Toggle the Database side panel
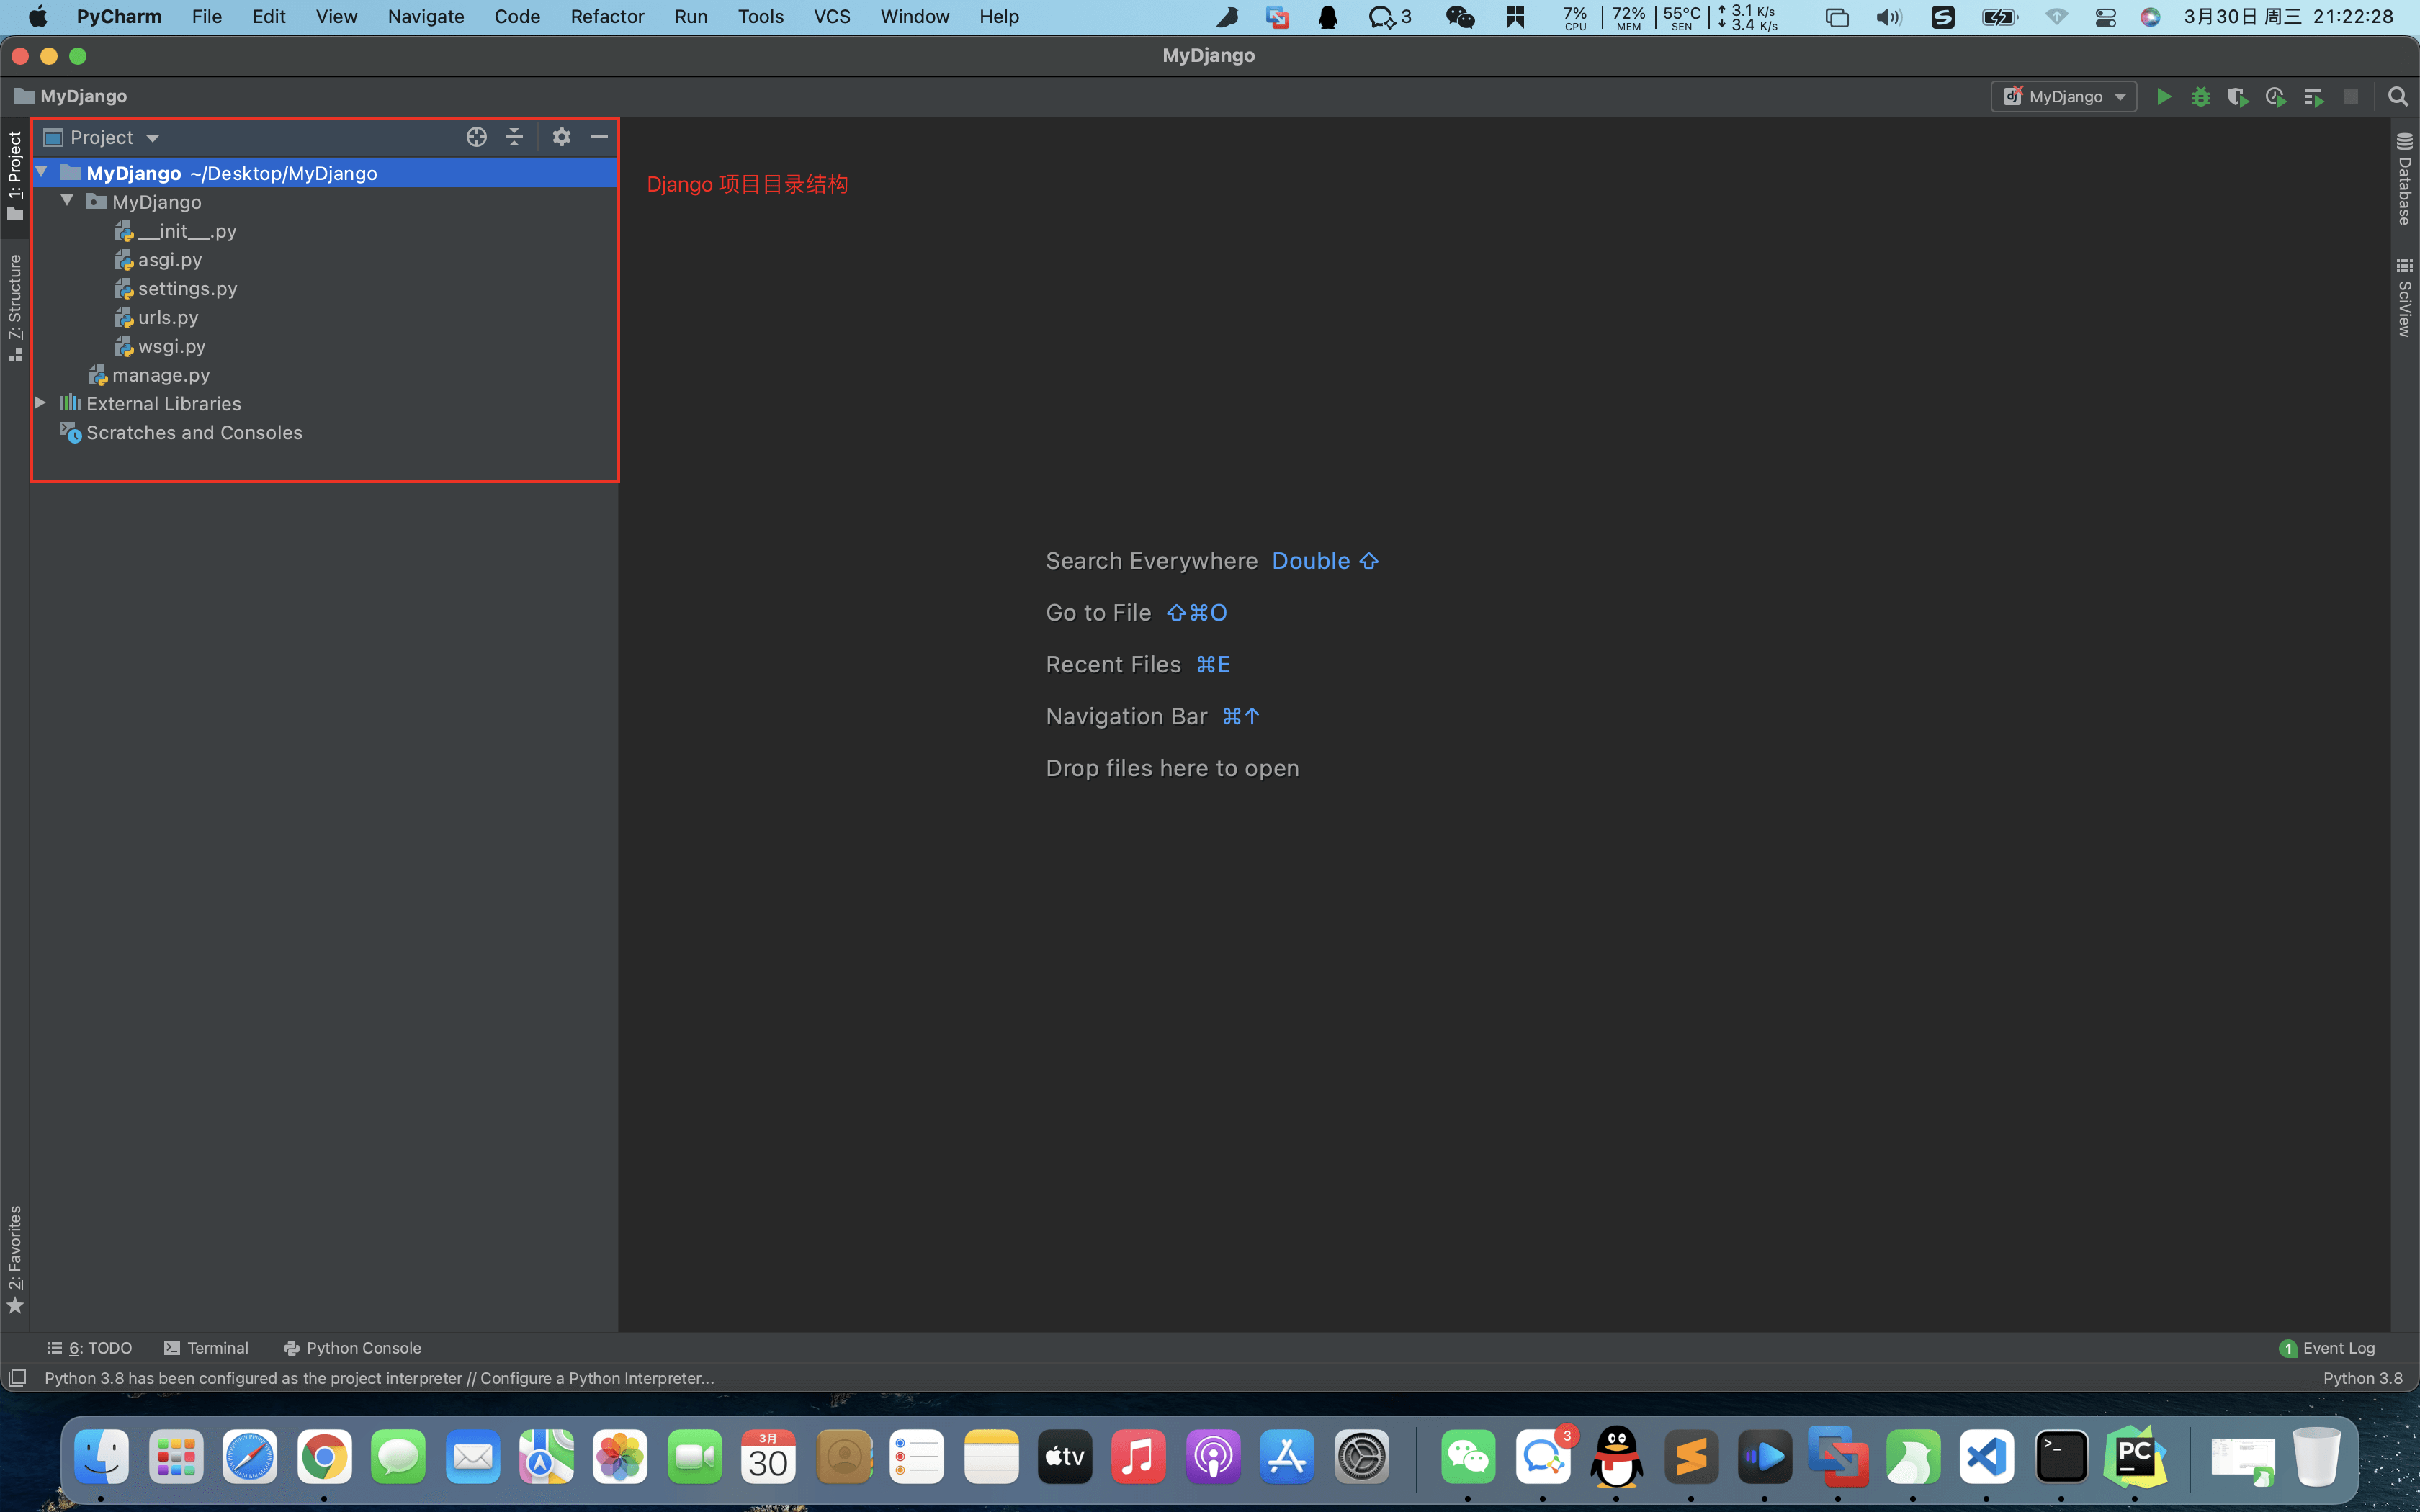Screen dimensions: 2420x1512 2404,180
